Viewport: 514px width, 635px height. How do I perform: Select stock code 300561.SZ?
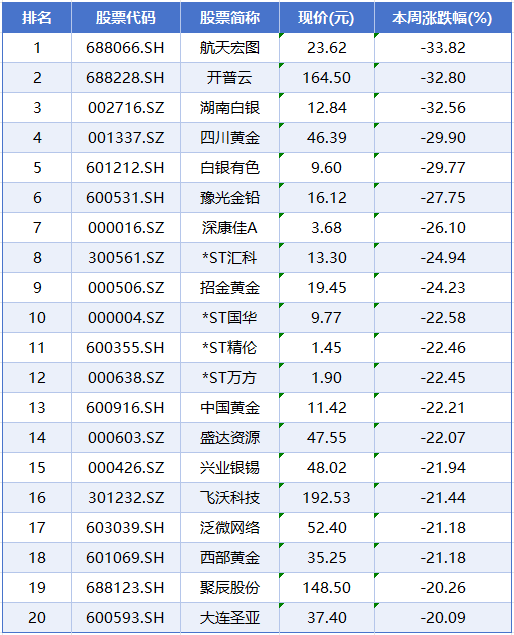(x=126, y=258)
